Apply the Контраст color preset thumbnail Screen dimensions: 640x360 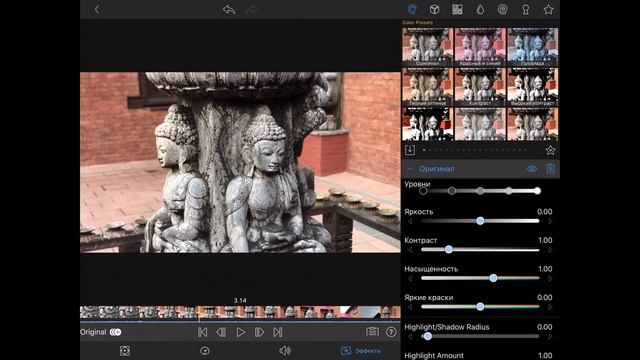(x=480, y=87)
